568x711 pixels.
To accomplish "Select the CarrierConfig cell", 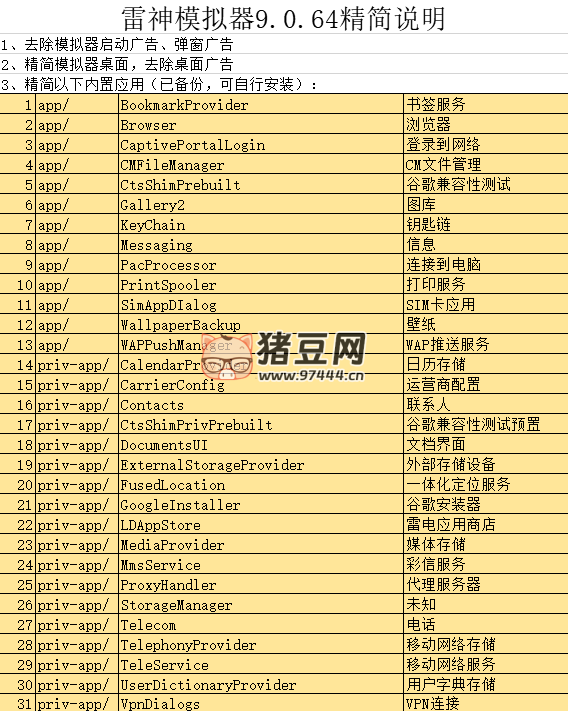I will click(261, 384).
